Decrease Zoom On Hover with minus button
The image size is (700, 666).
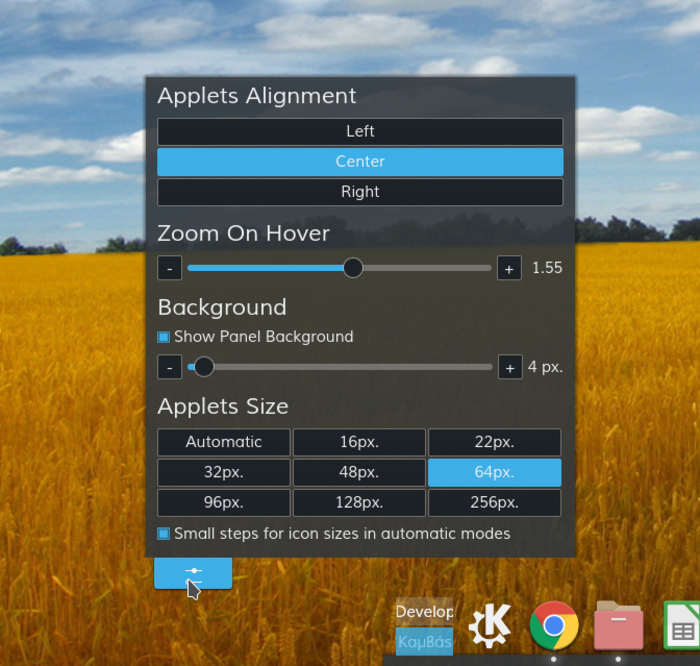pos(170,268)
